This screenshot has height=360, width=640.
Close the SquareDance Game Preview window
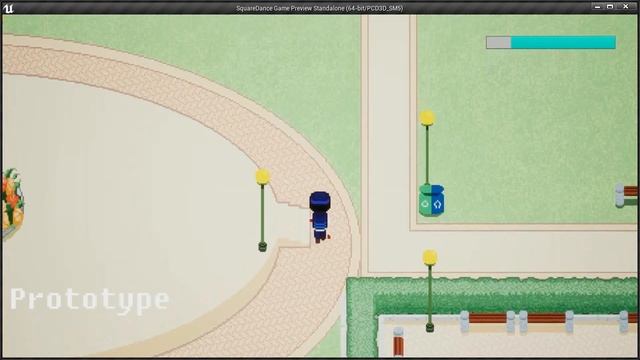(626, 7)
